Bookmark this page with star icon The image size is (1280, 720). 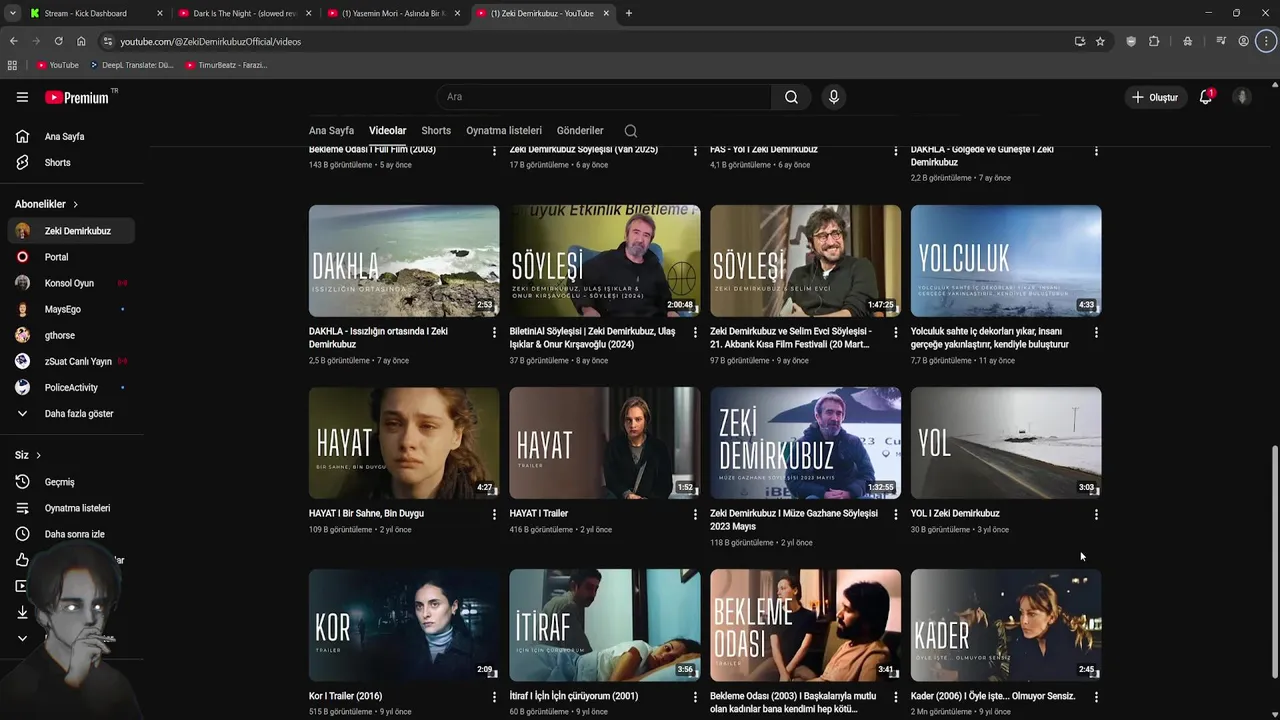pyautogui.click(x=1100, y=41)
